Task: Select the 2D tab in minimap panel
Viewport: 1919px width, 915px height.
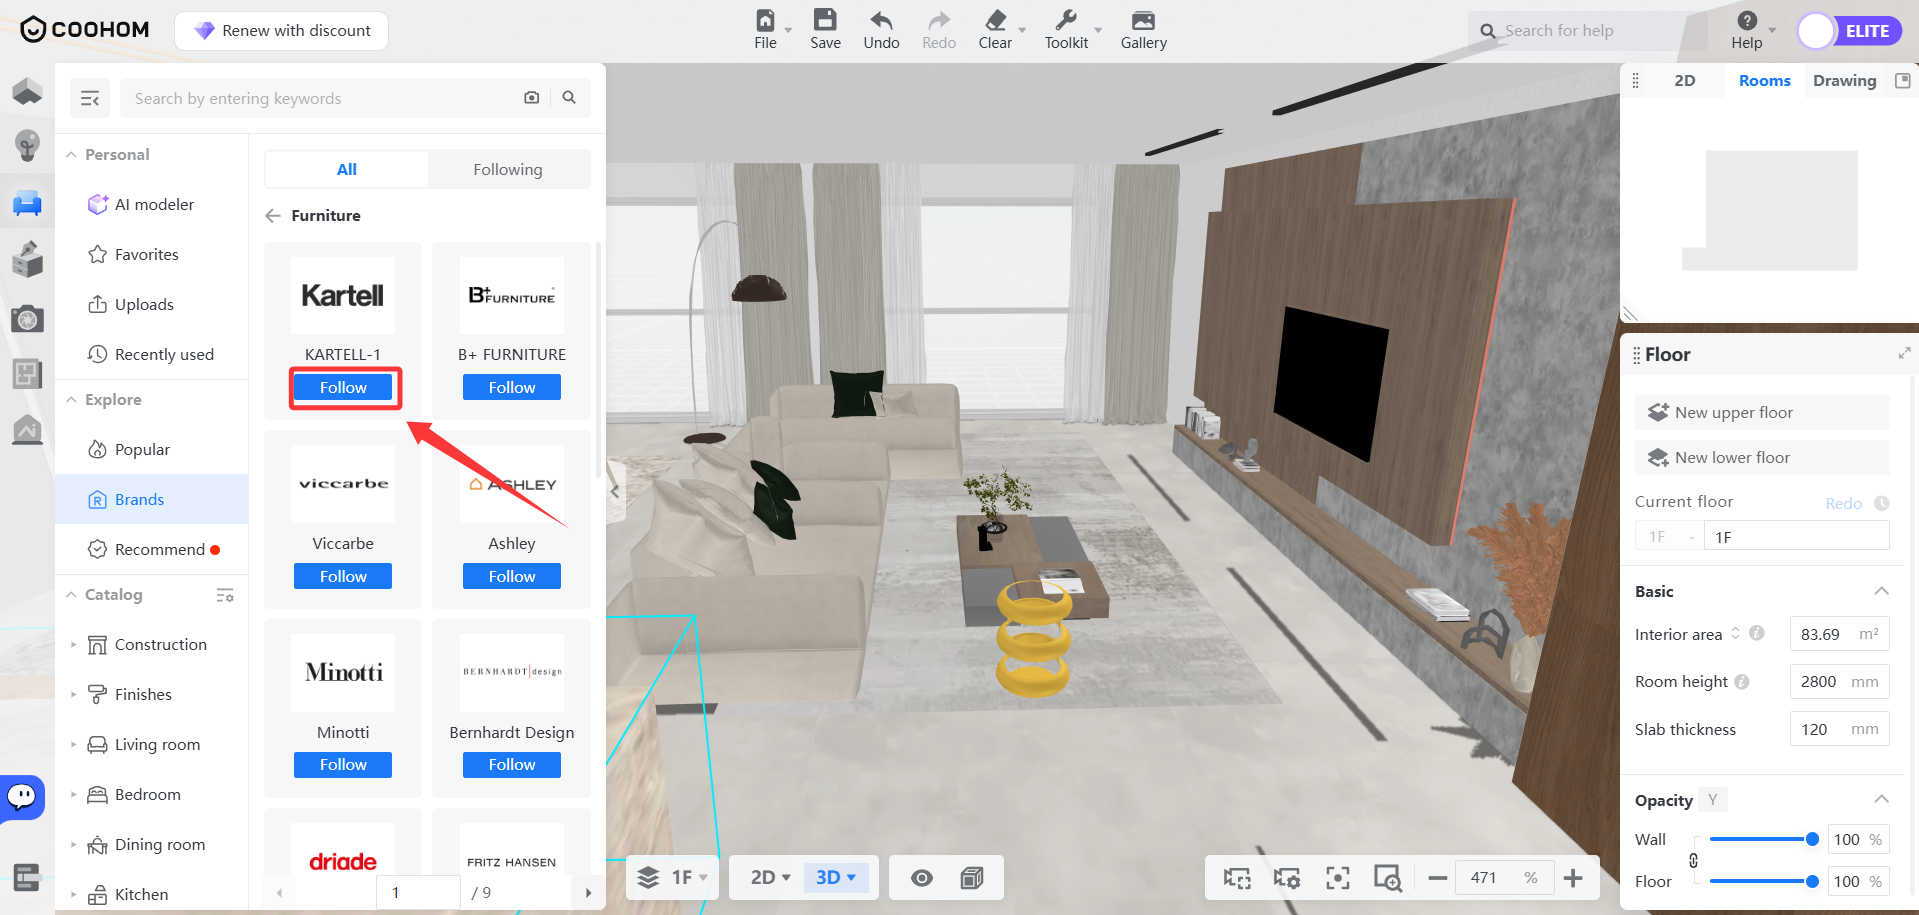Action: pyautogui.click(x=1685, y=80)
